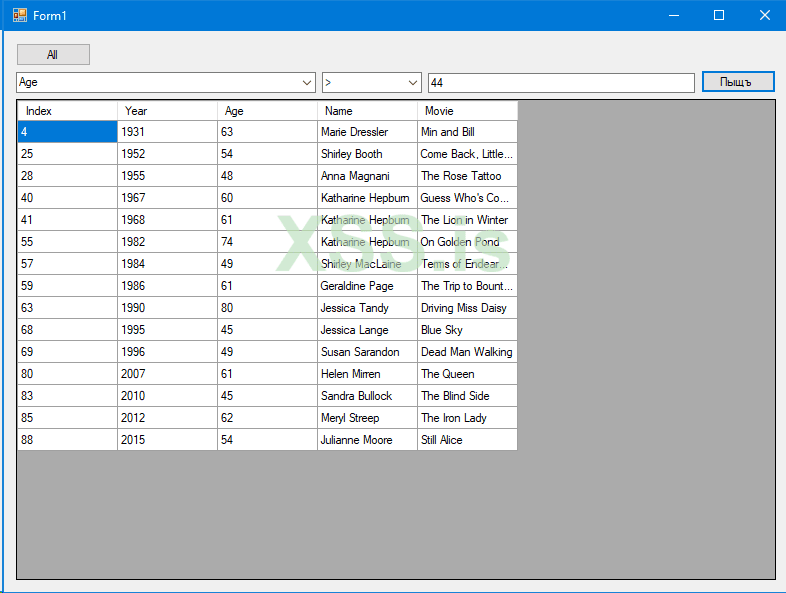Click the Shirley Booth cell
The width and height of the screenshot is (786, 593).
pyautogui.click(x=367, y=154)
